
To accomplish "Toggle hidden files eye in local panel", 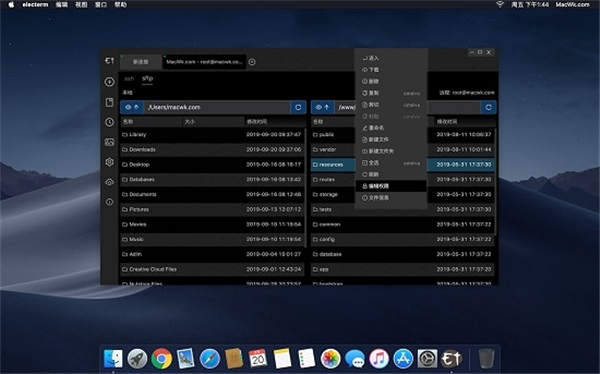I will pos(128,107).
